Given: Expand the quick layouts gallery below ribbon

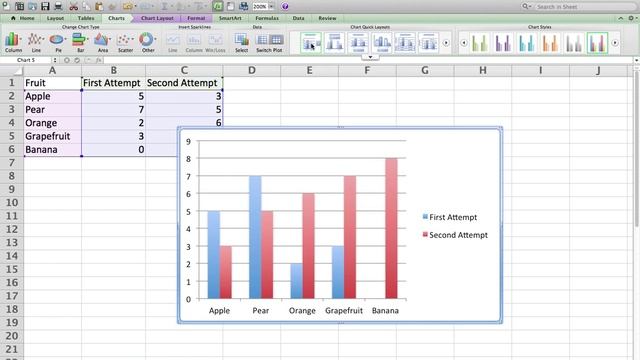Looking at the screenshot, I should pos(370,57).
